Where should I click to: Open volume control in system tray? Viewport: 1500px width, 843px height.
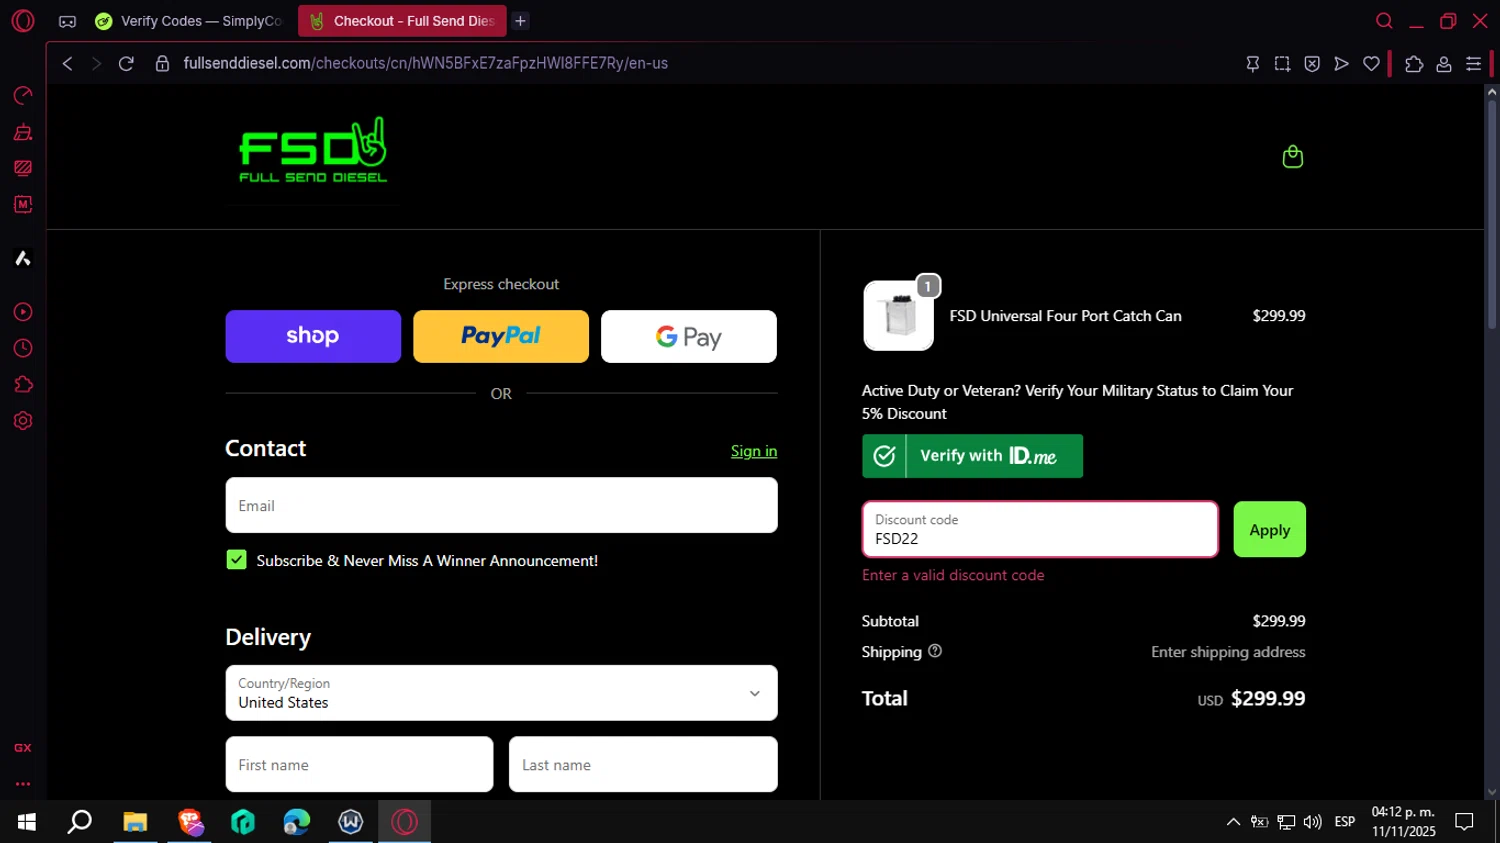pyautogui.click(x=1313, y=822)
